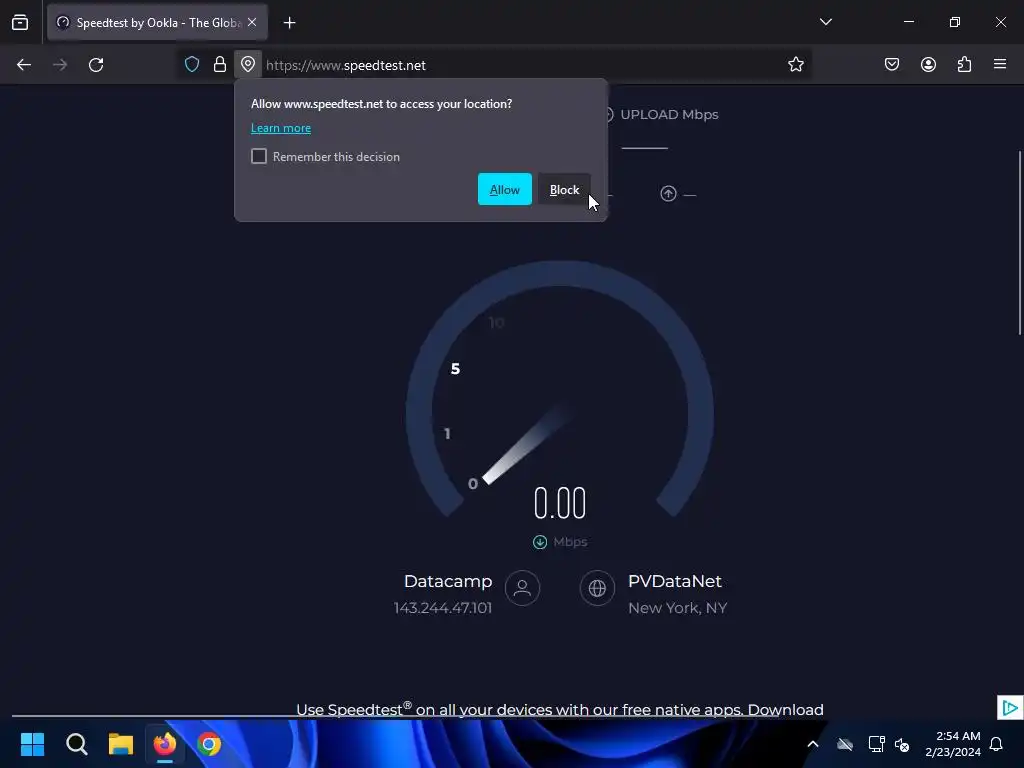Click the page vertical scrollbar

click(1019, 243)
